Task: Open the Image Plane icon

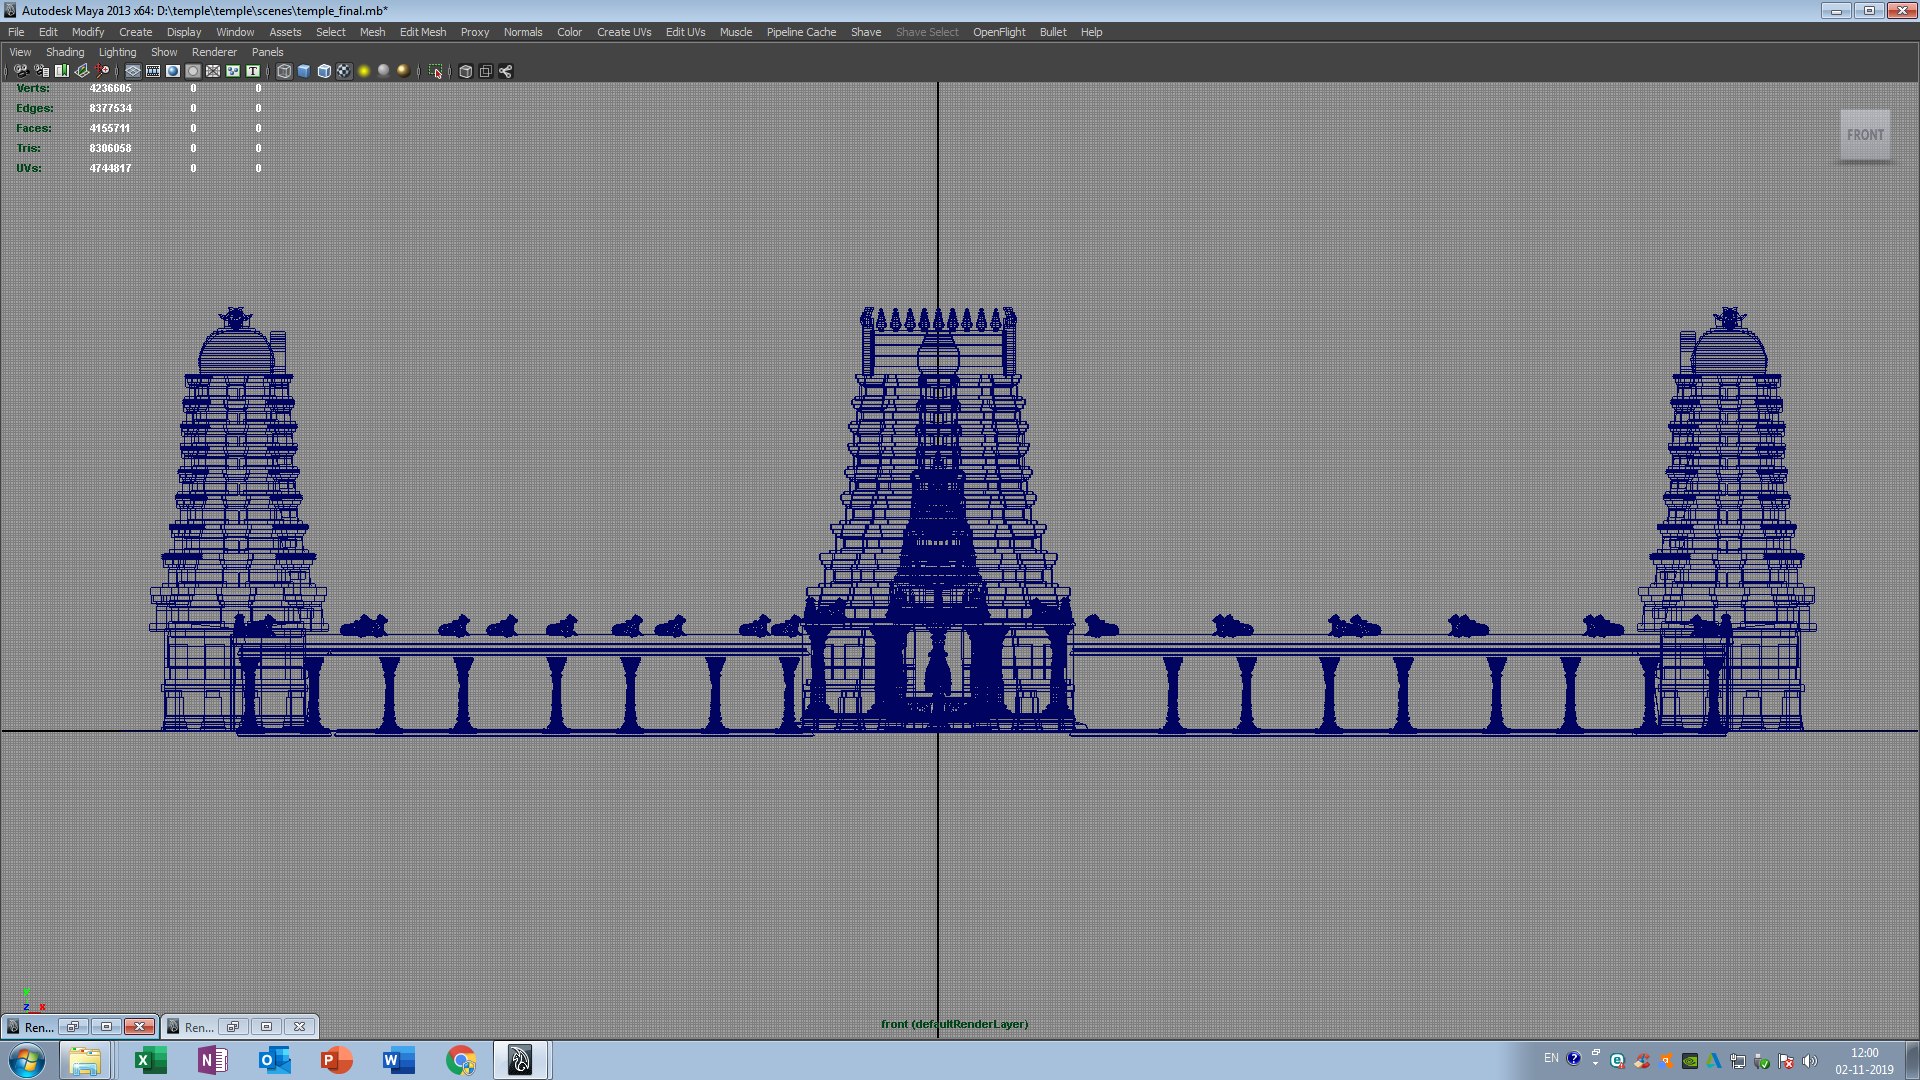Action: [82, 71]
